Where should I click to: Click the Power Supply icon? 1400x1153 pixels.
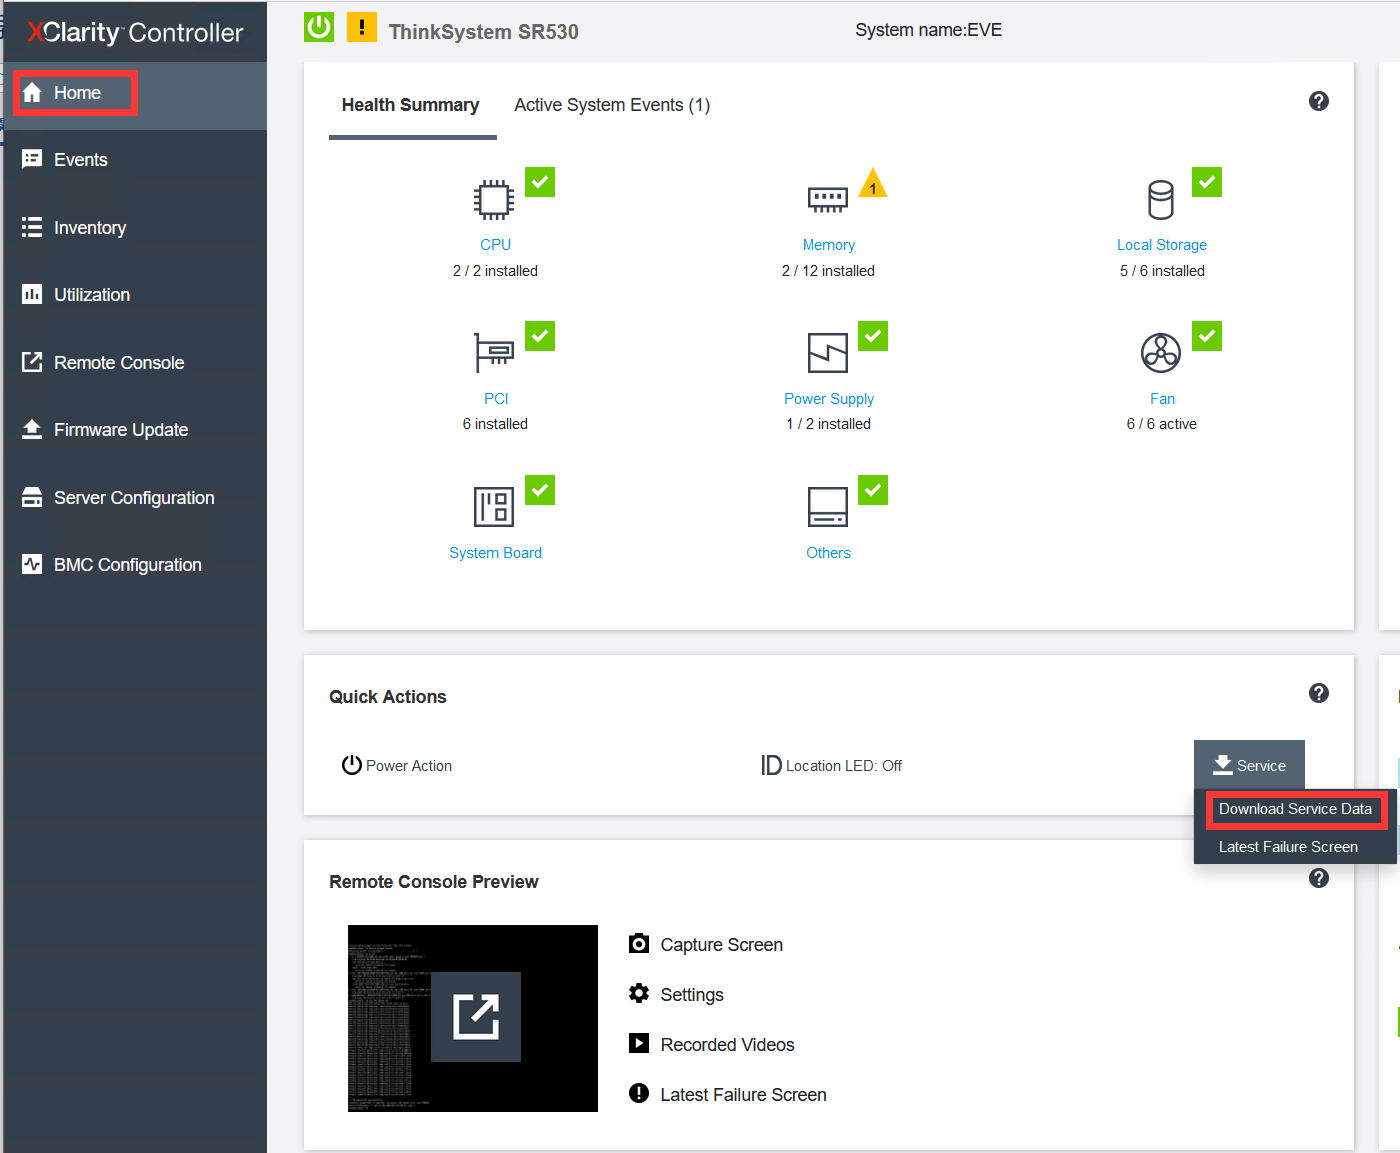tap(827, 353)
